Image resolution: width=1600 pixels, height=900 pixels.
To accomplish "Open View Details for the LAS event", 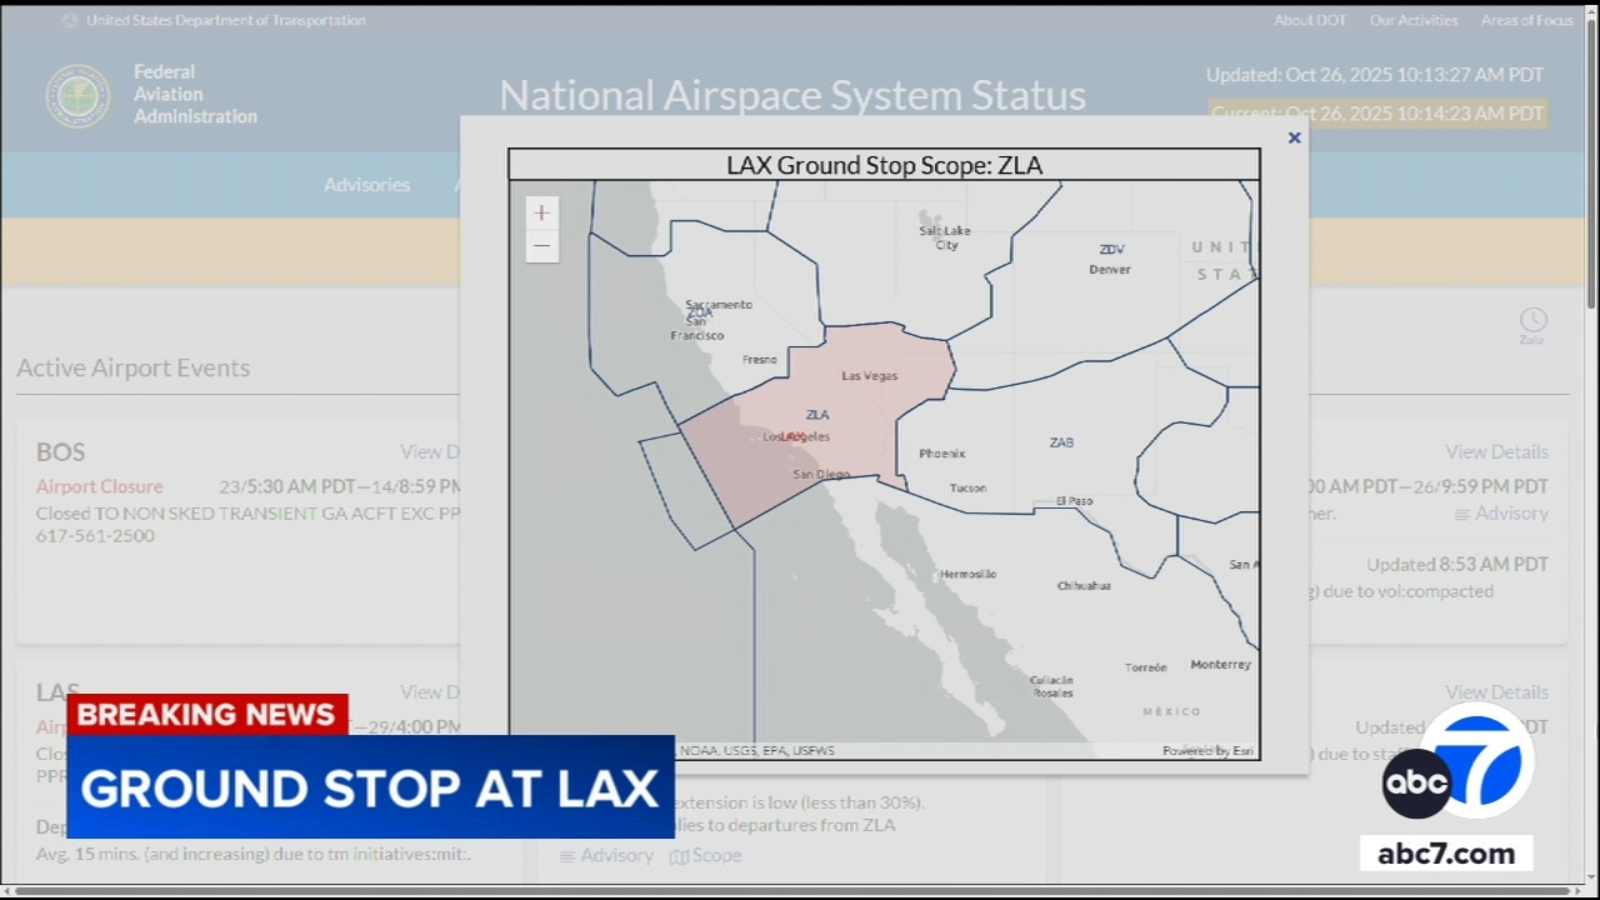I will click(430, 692).
